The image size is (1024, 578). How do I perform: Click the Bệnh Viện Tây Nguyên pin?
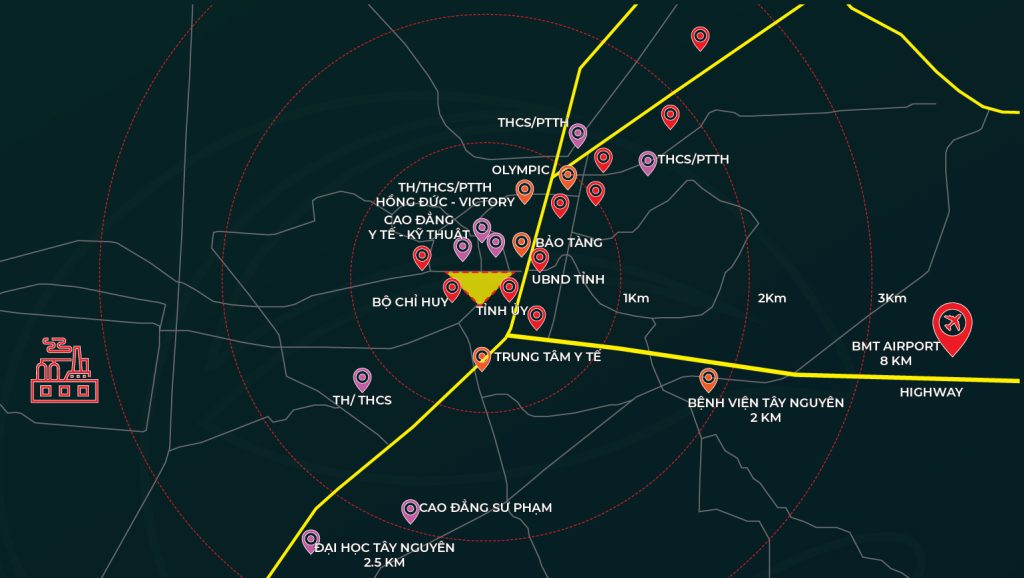708,379
